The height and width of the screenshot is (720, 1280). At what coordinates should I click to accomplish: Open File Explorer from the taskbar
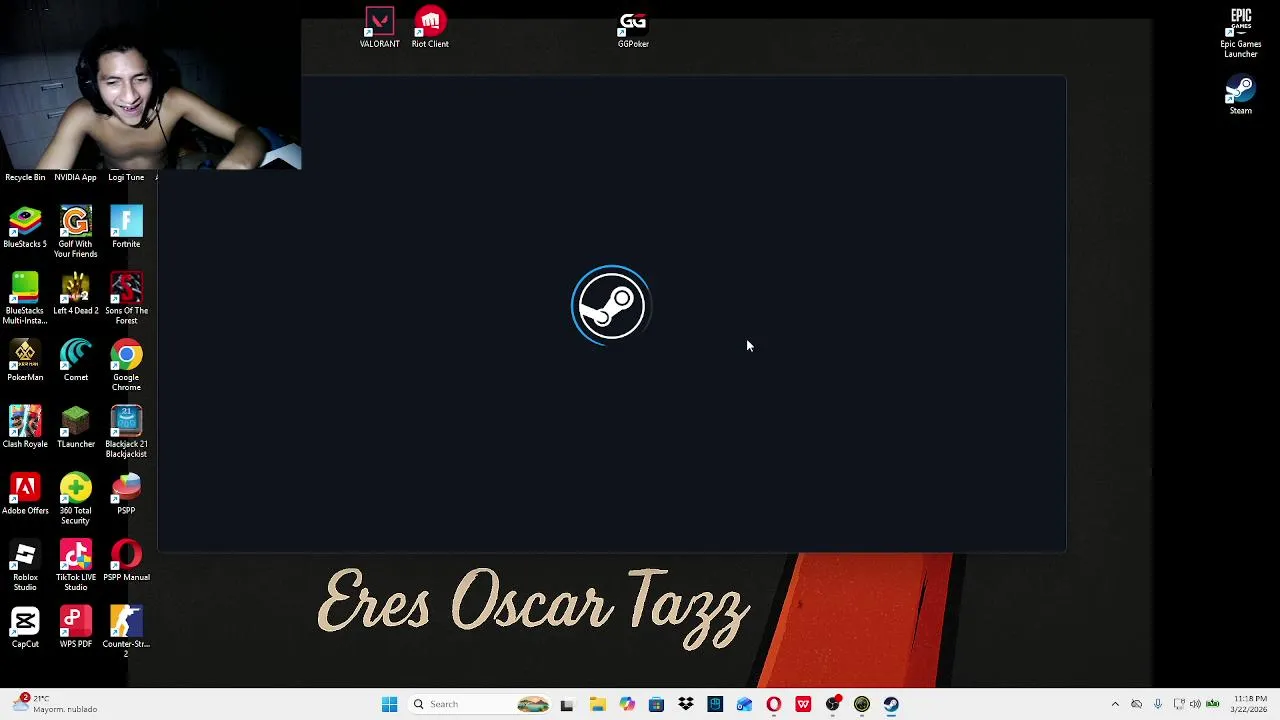coord(597,704)
